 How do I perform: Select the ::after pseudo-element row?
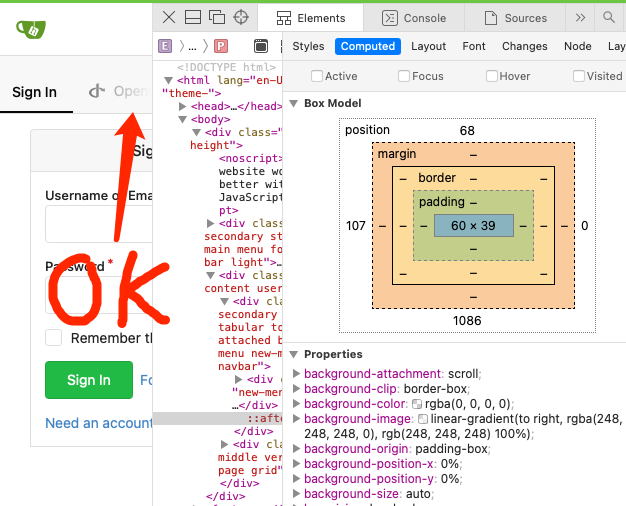218,418
